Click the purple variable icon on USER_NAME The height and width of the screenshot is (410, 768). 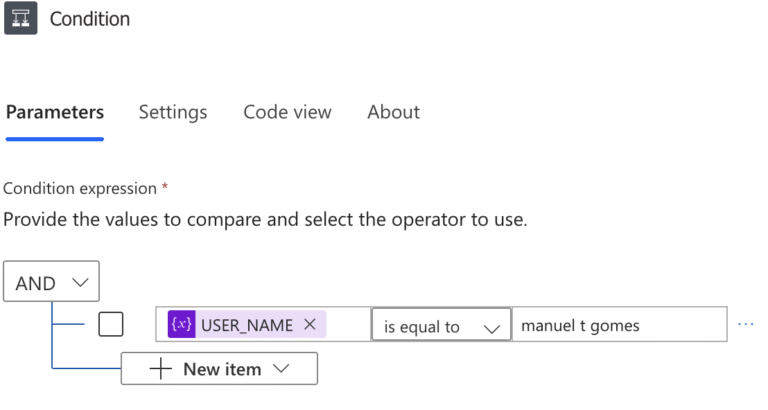click(181, 325)
